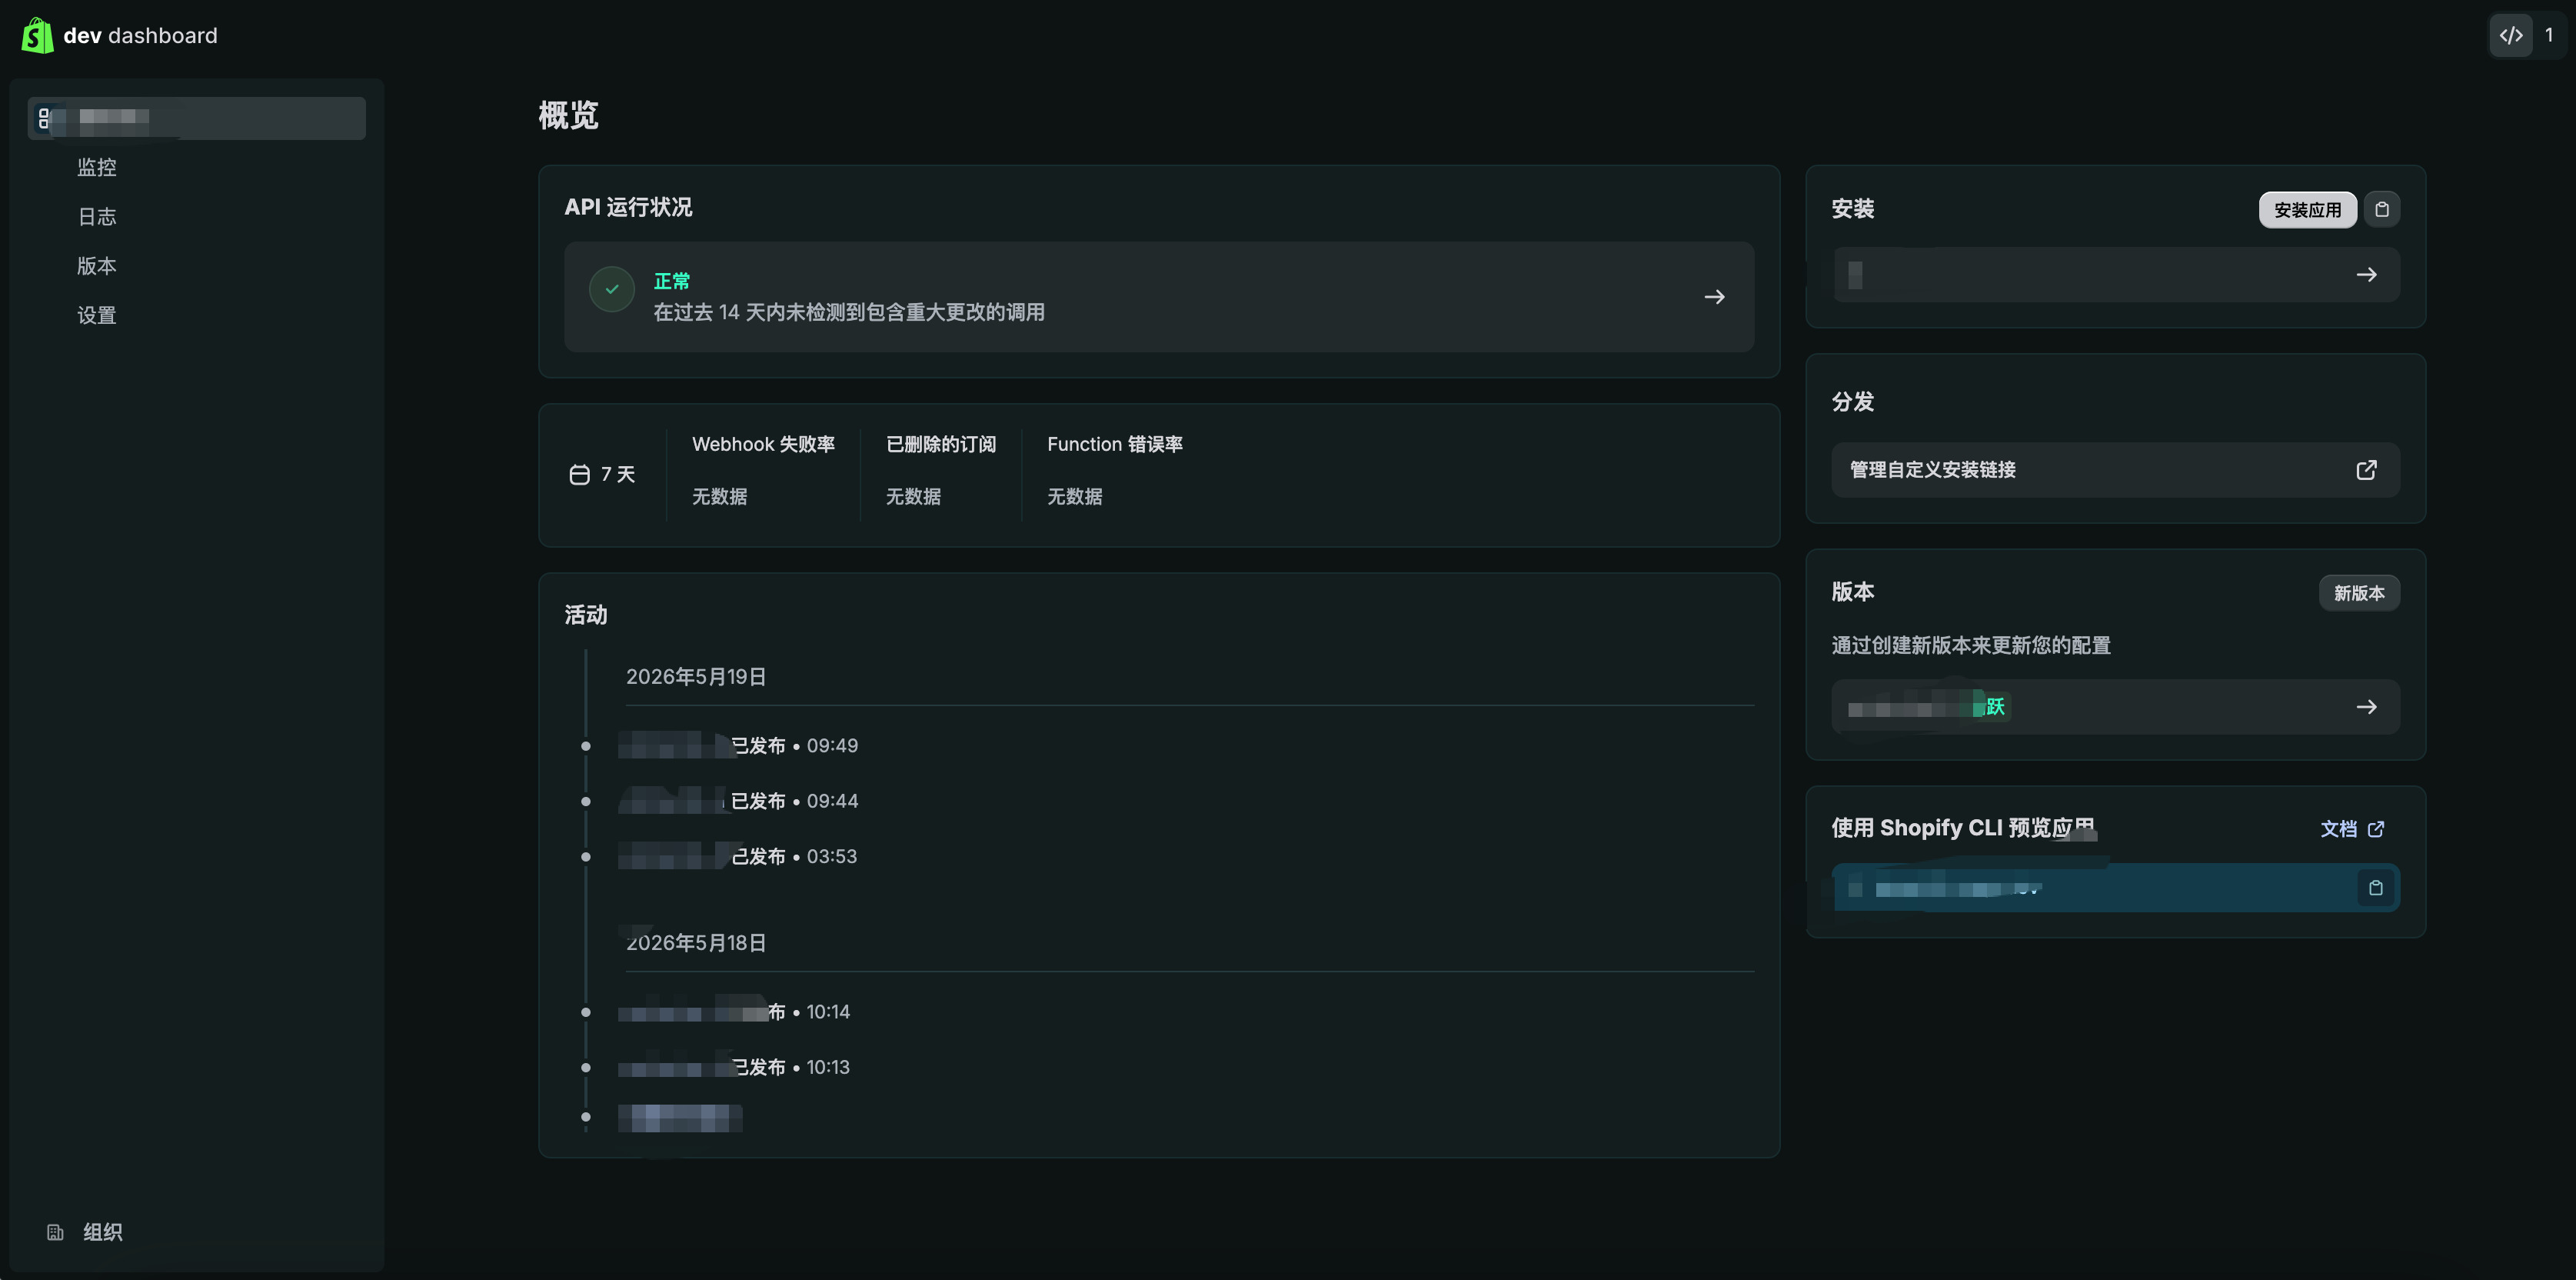This screenshot has width=2576, height=1280.
Task: Click the 09:49 已发布 activity entry
Action: [738, 746]
